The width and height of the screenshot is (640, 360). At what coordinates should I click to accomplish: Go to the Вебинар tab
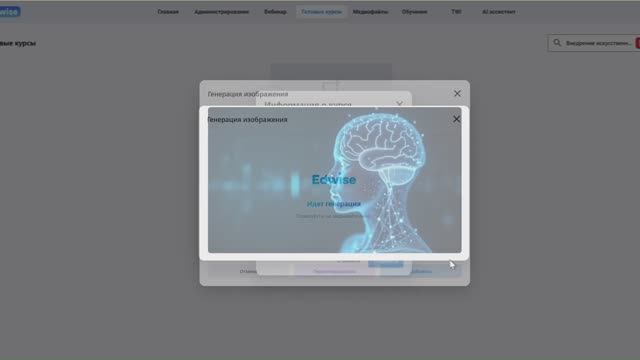pyautogui.click(x=275, y=12)
